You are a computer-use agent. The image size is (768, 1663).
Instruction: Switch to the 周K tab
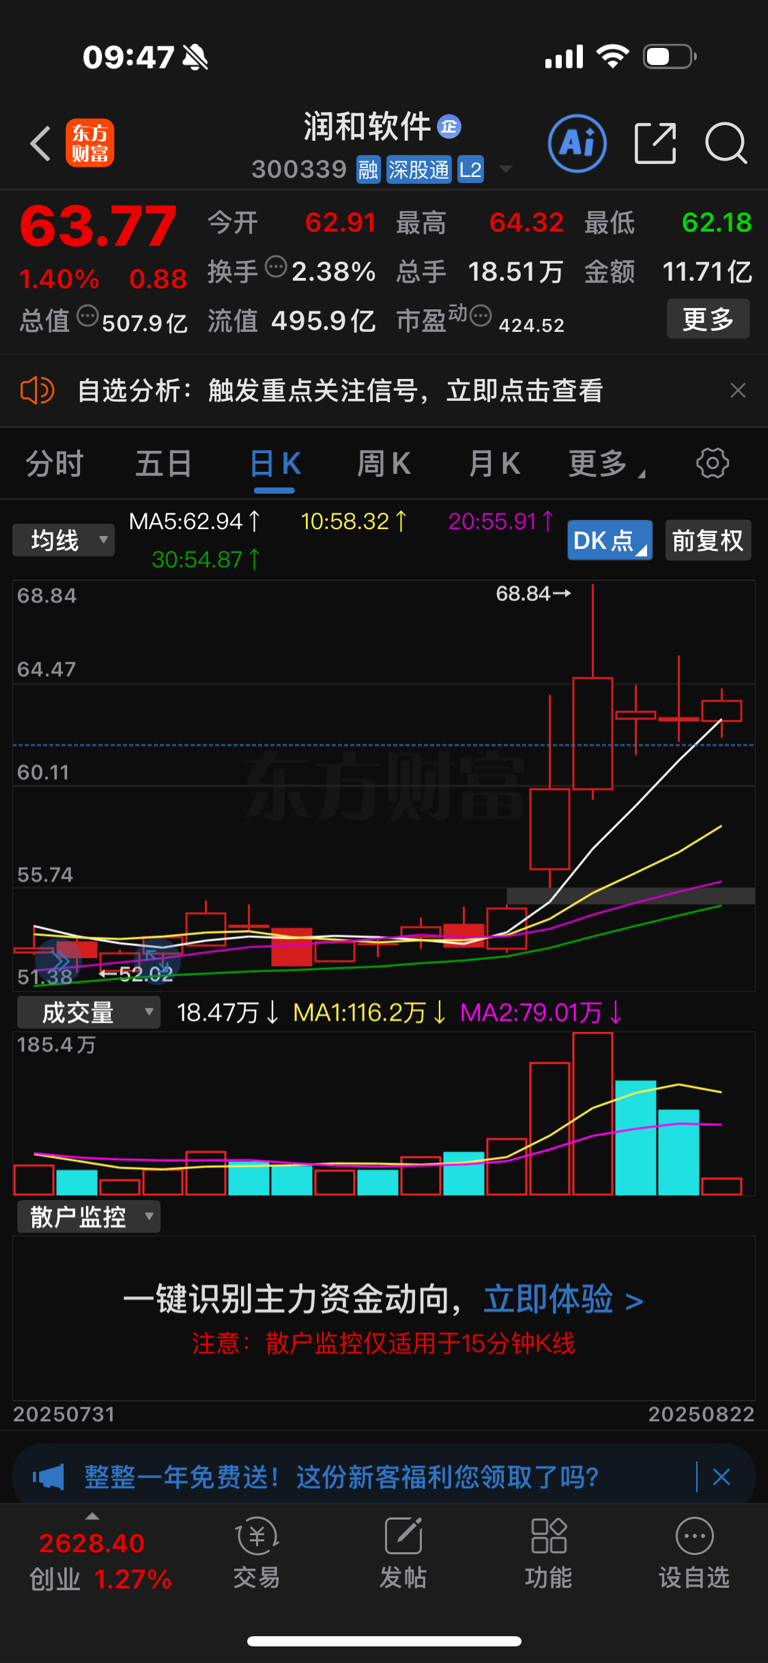point(384,464)
